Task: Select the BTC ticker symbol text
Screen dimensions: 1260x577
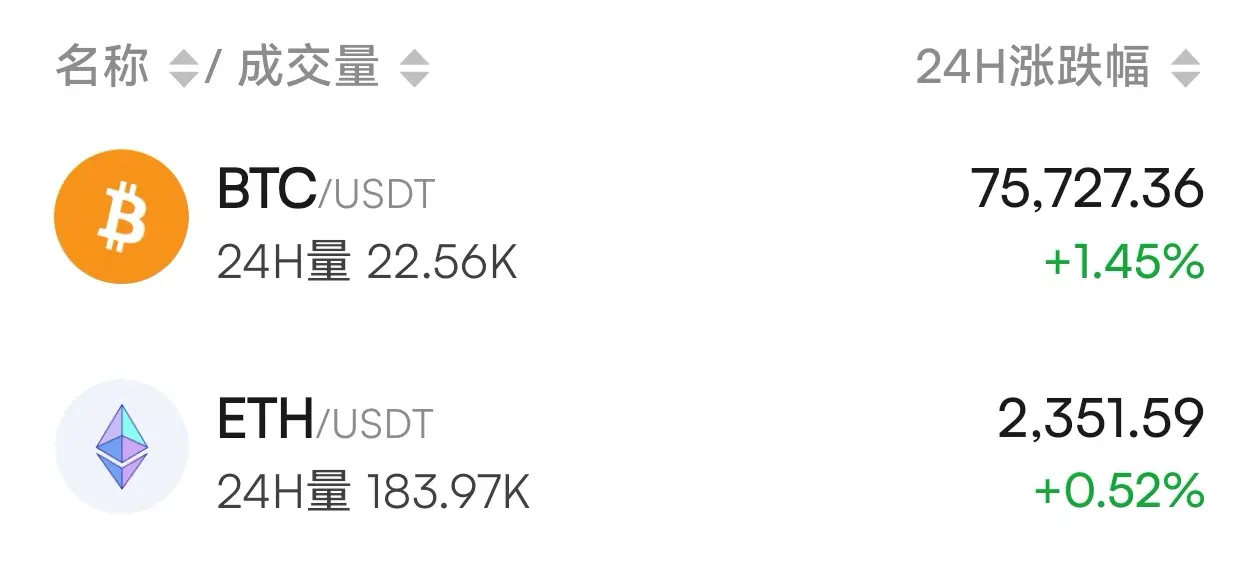Action: point(267,190)
